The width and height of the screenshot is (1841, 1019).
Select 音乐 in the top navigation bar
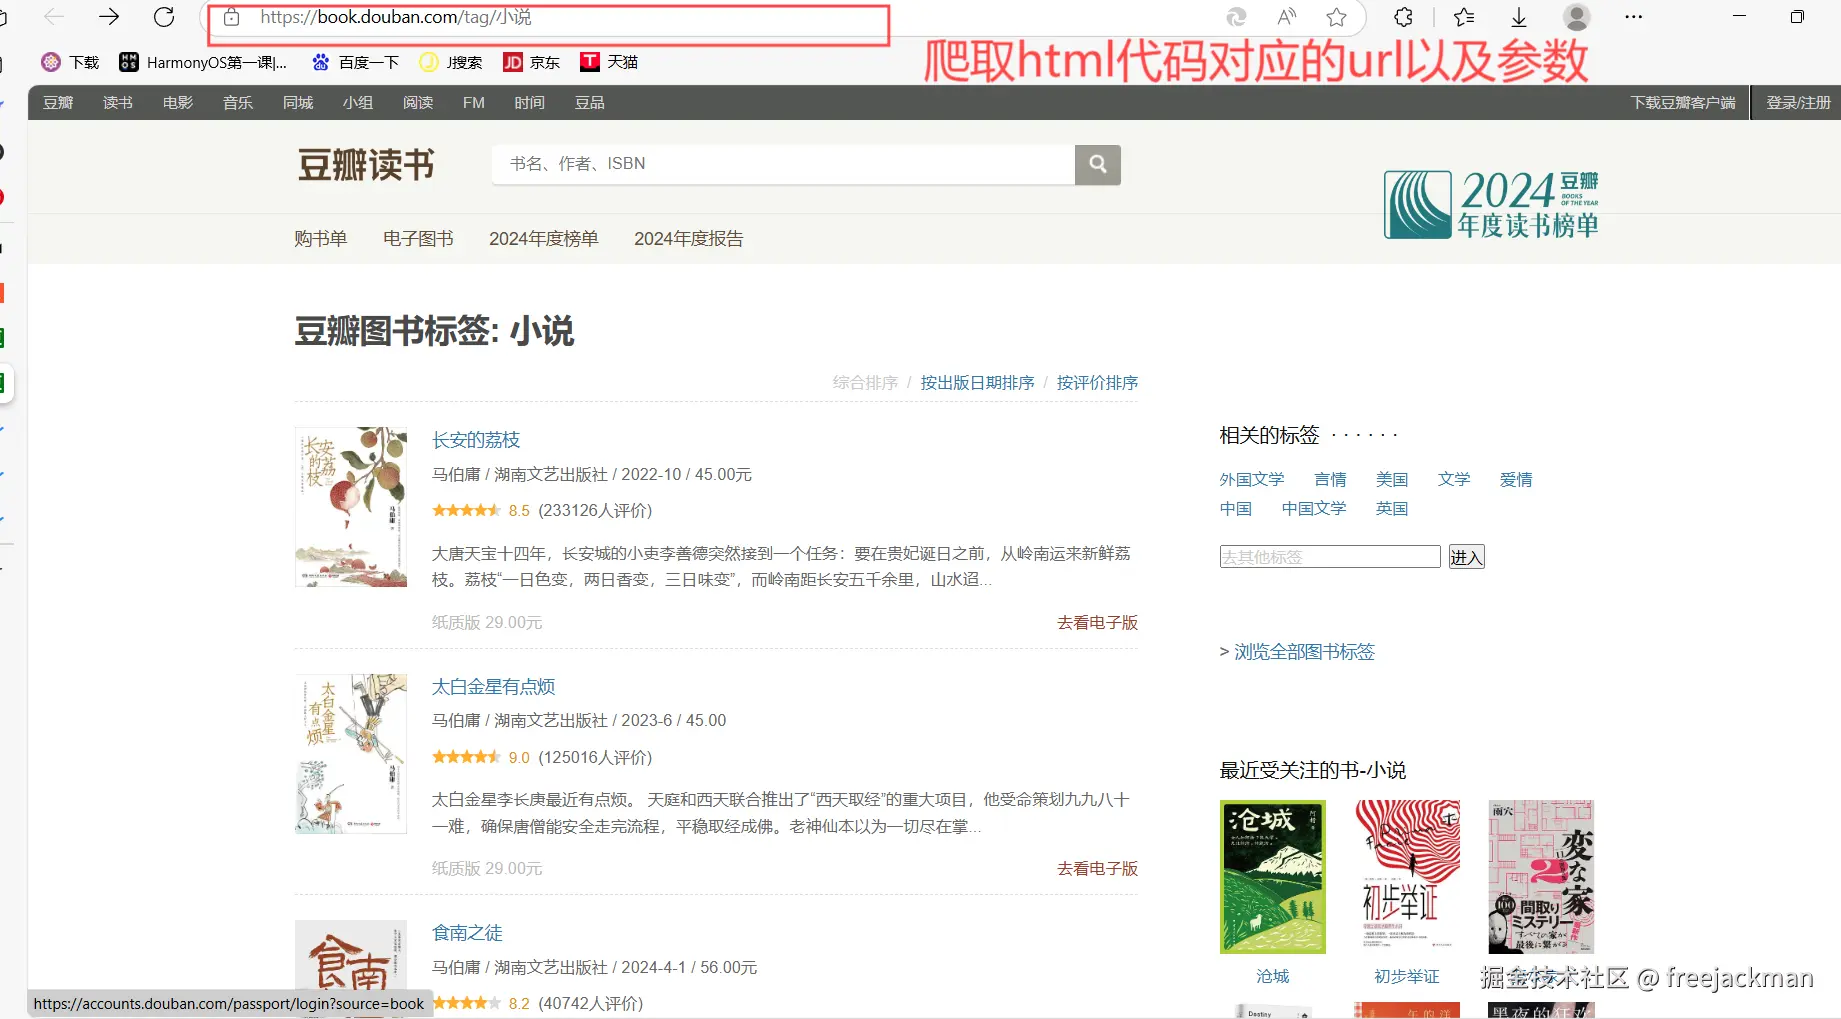238,103
